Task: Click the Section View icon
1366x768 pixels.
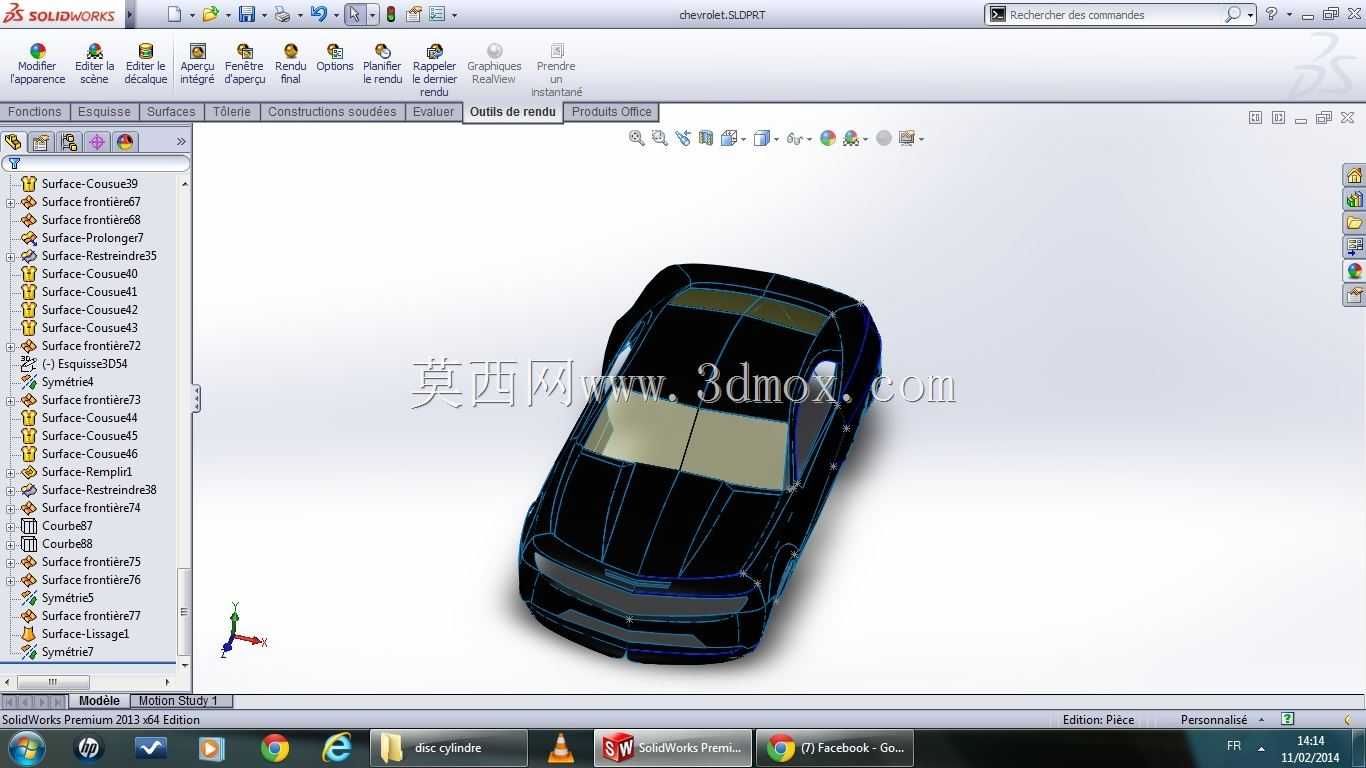Action: coord(706,138)
